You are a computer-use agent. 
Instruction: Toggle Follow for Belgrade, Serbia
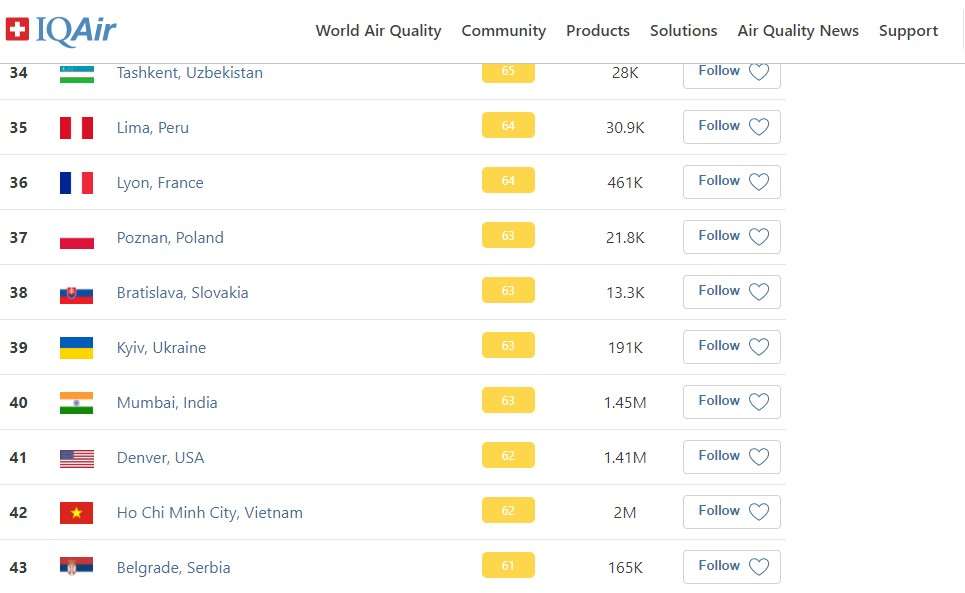(x=731, y=567)
